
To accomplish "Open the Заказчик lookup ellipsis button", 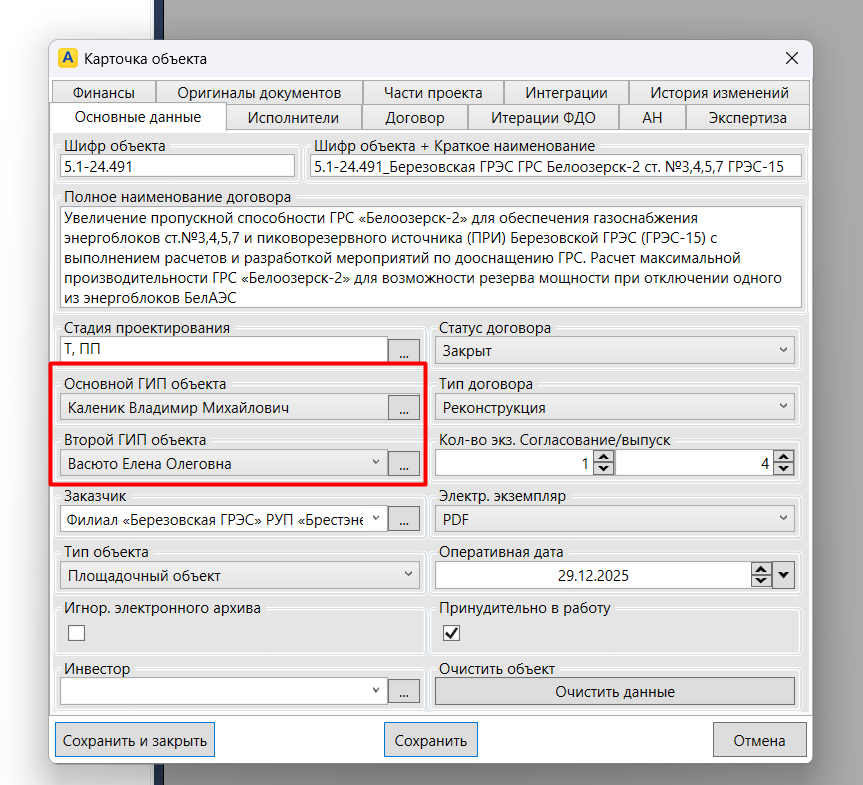I will pyautogui.click(x=403, y=519).
